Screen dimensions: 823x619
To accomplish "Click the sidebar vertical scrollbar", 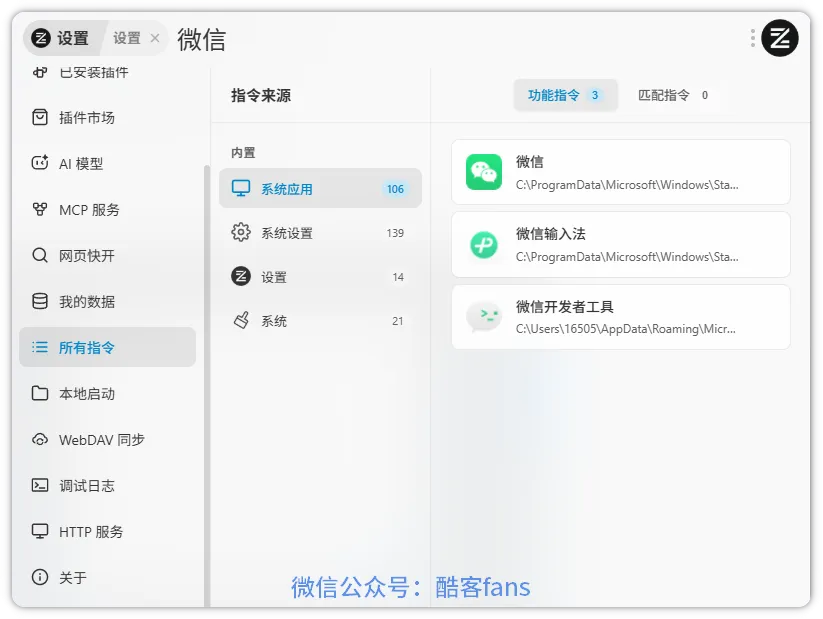I will (207, 386).
